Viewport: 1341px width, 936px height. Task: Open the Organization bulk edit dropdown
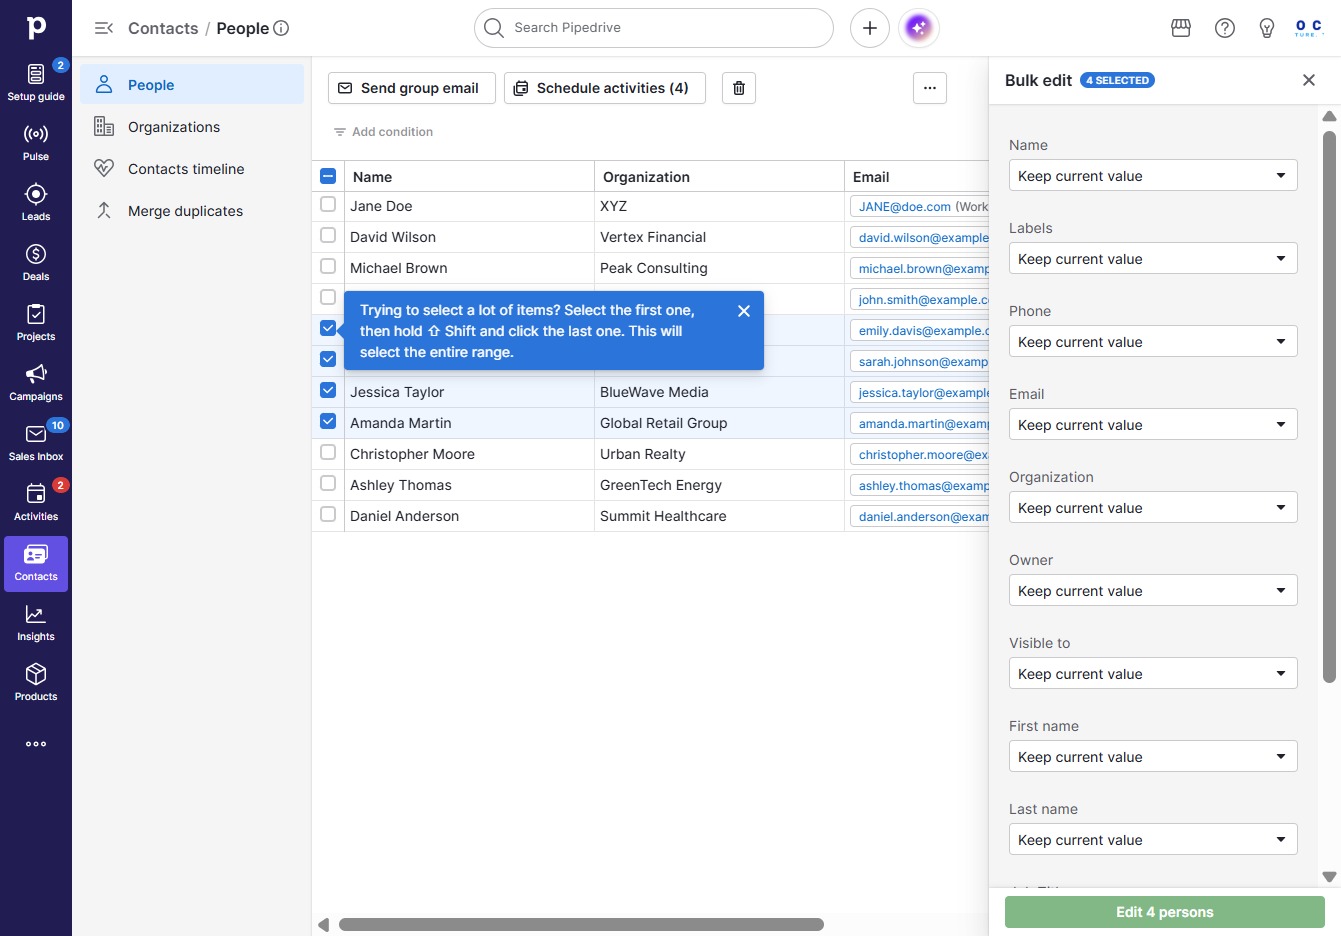tap(1153, 508)
